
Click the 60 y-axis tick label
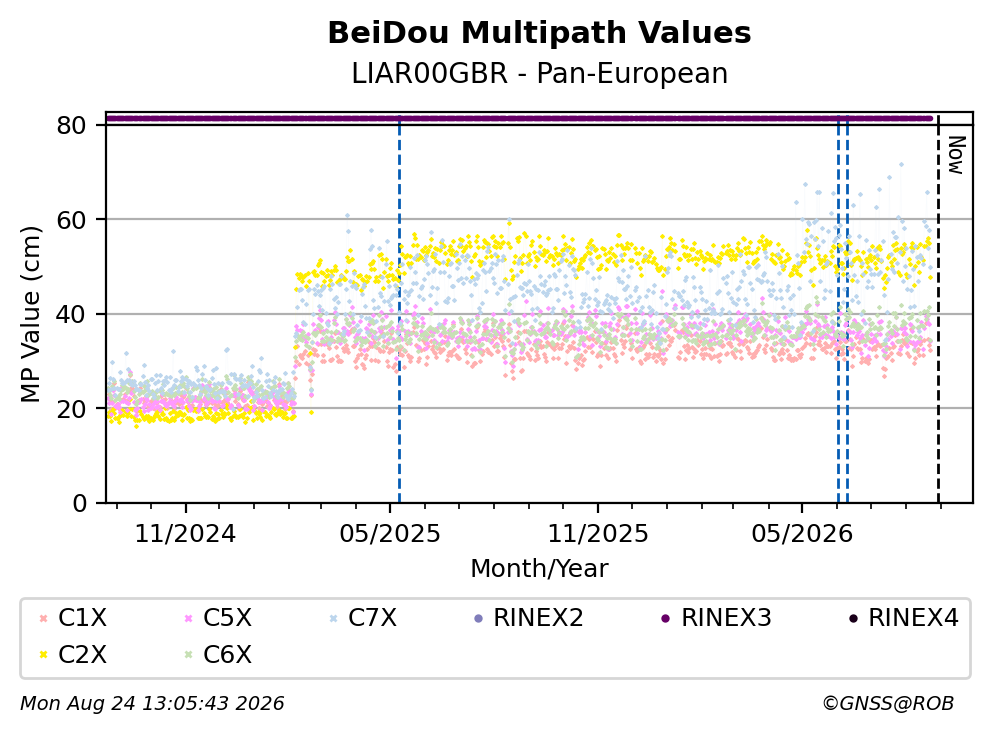[x=71, y=220]
